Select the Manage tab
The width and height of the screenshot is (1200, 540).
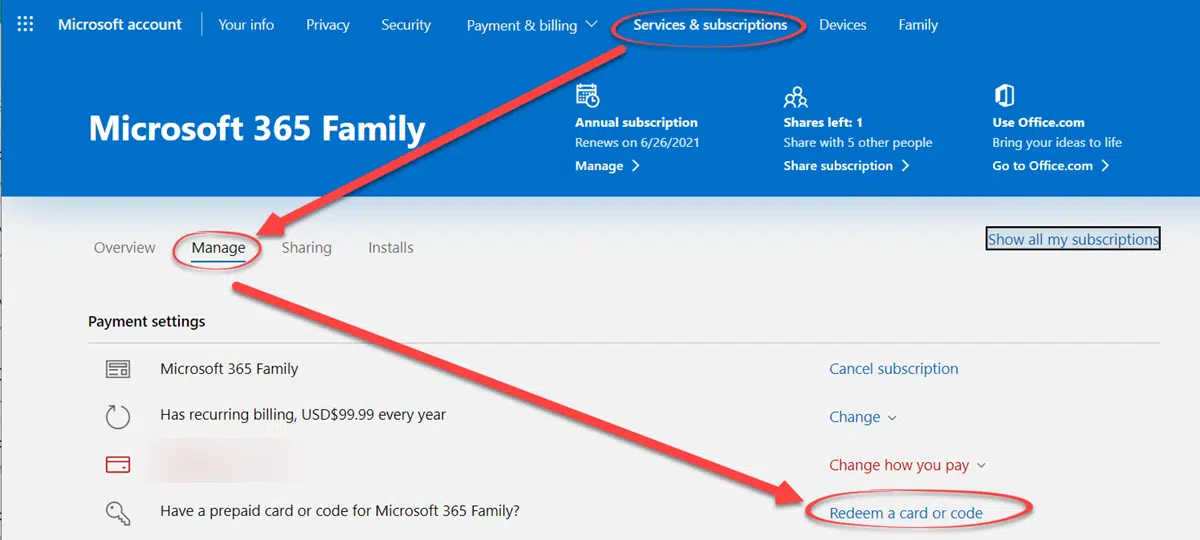coord(219,248)
